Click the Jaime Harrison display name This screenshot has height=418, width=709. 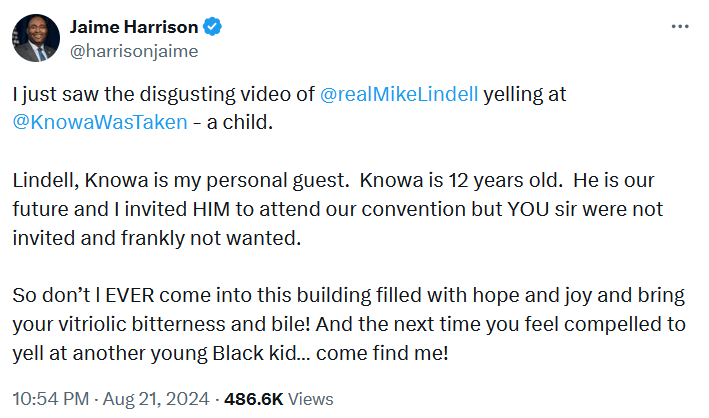pyautogui.click(x=124, y=25)
